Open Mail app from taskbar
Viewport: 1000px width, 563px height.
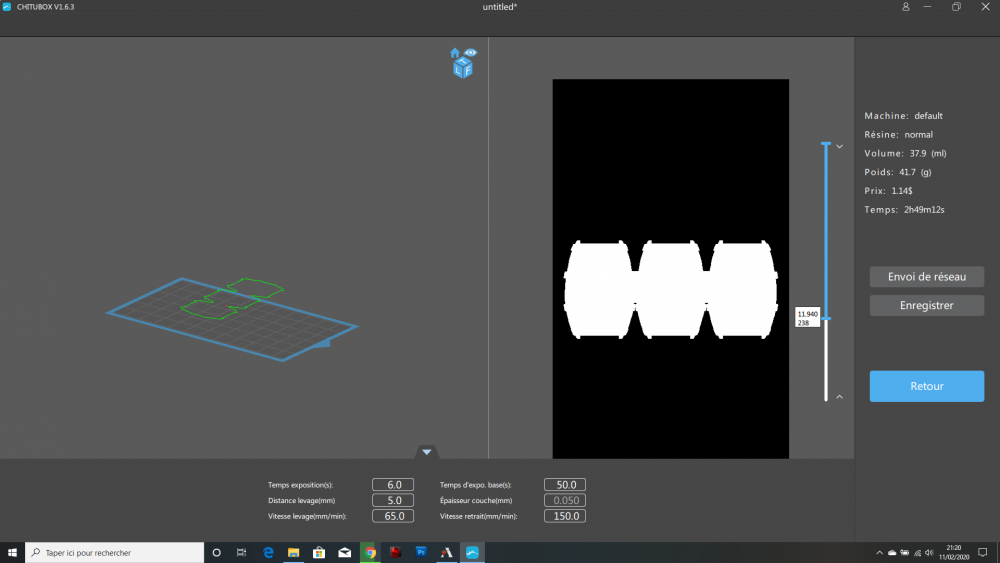click(x=344, y=553)
